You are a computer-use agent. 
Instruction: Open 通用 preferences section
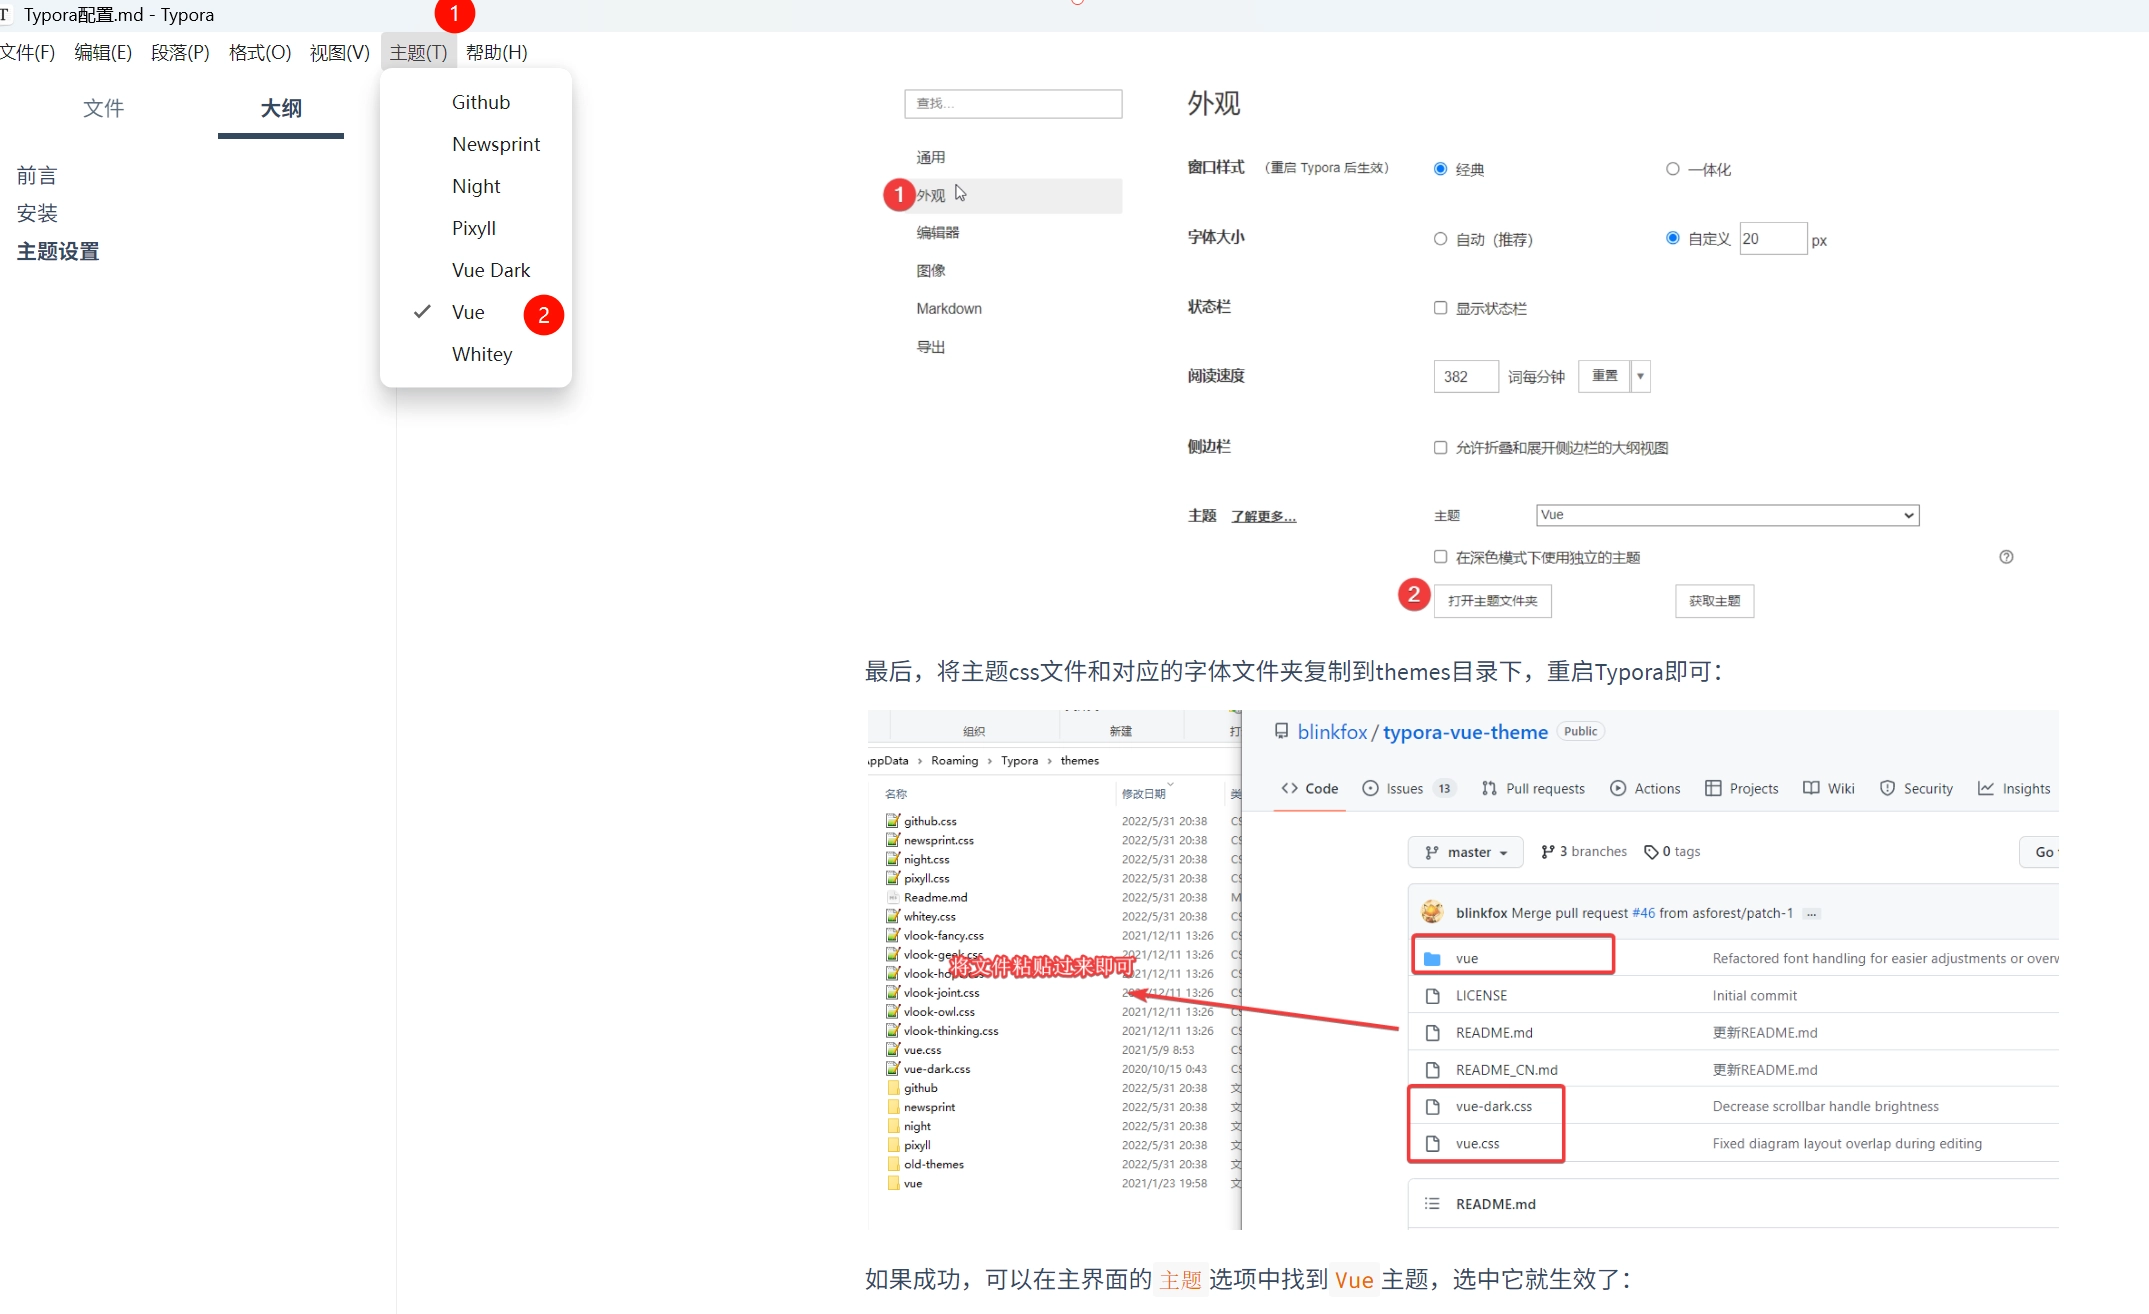tap(931, 157)
